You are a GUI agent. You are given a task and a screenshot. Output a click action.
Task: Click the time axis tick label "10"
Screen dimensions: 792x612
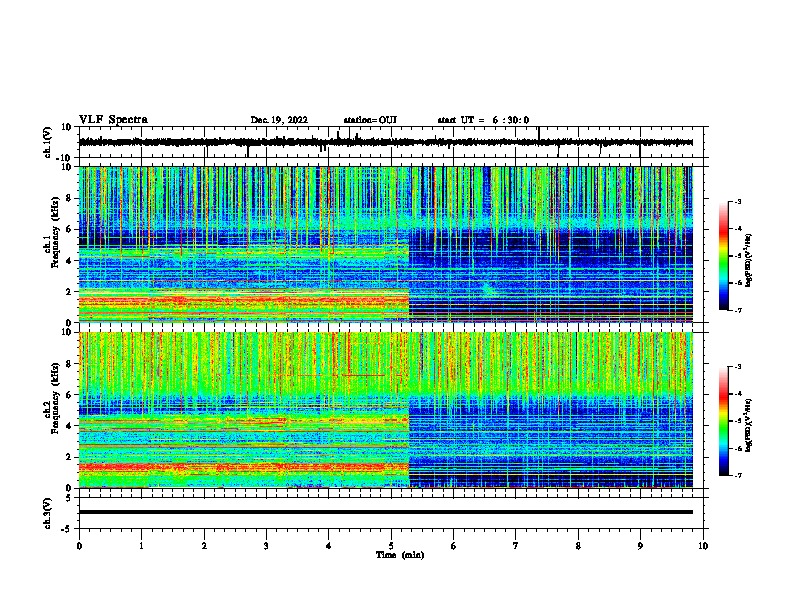coord(703,546)
